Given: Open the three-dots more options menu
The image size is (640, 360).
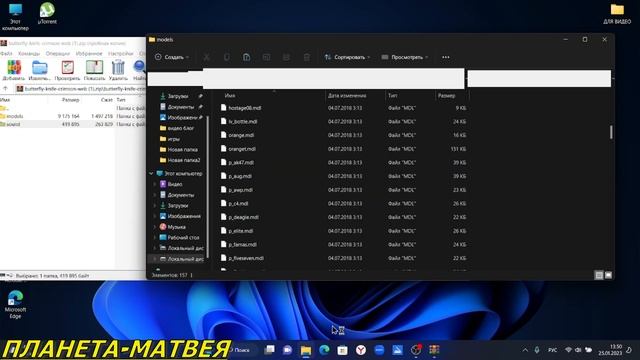Looking at the screenshot, I should tap(446, 57).
